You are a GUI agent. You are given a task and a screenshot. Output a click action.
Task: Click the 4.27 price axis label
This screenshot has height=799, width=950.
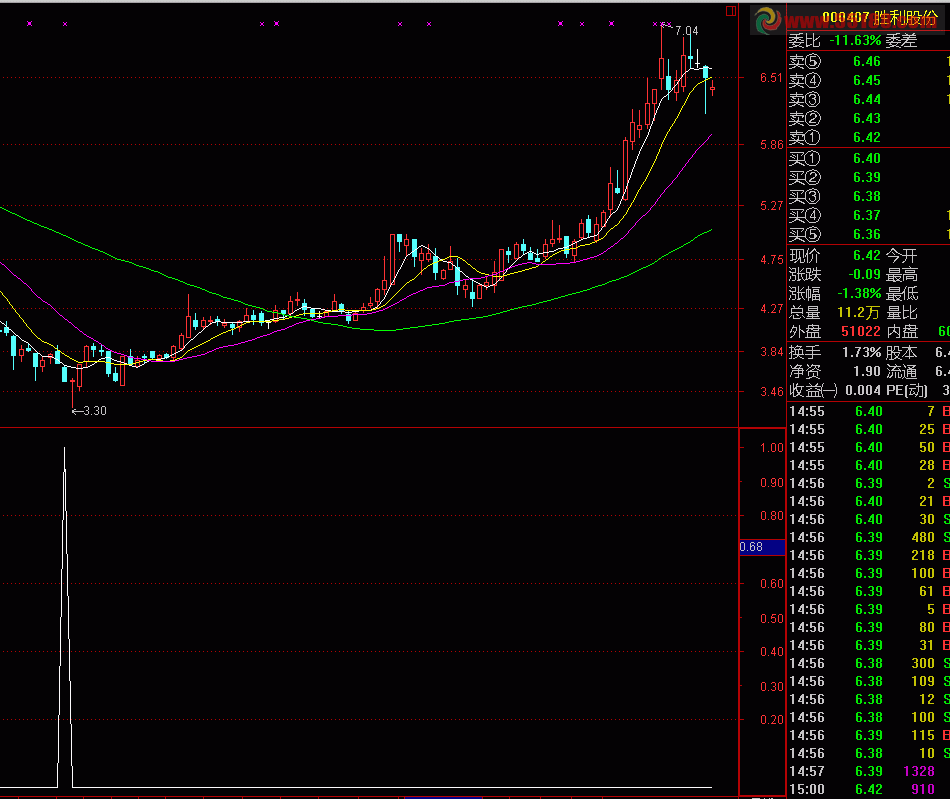(772, 309)
